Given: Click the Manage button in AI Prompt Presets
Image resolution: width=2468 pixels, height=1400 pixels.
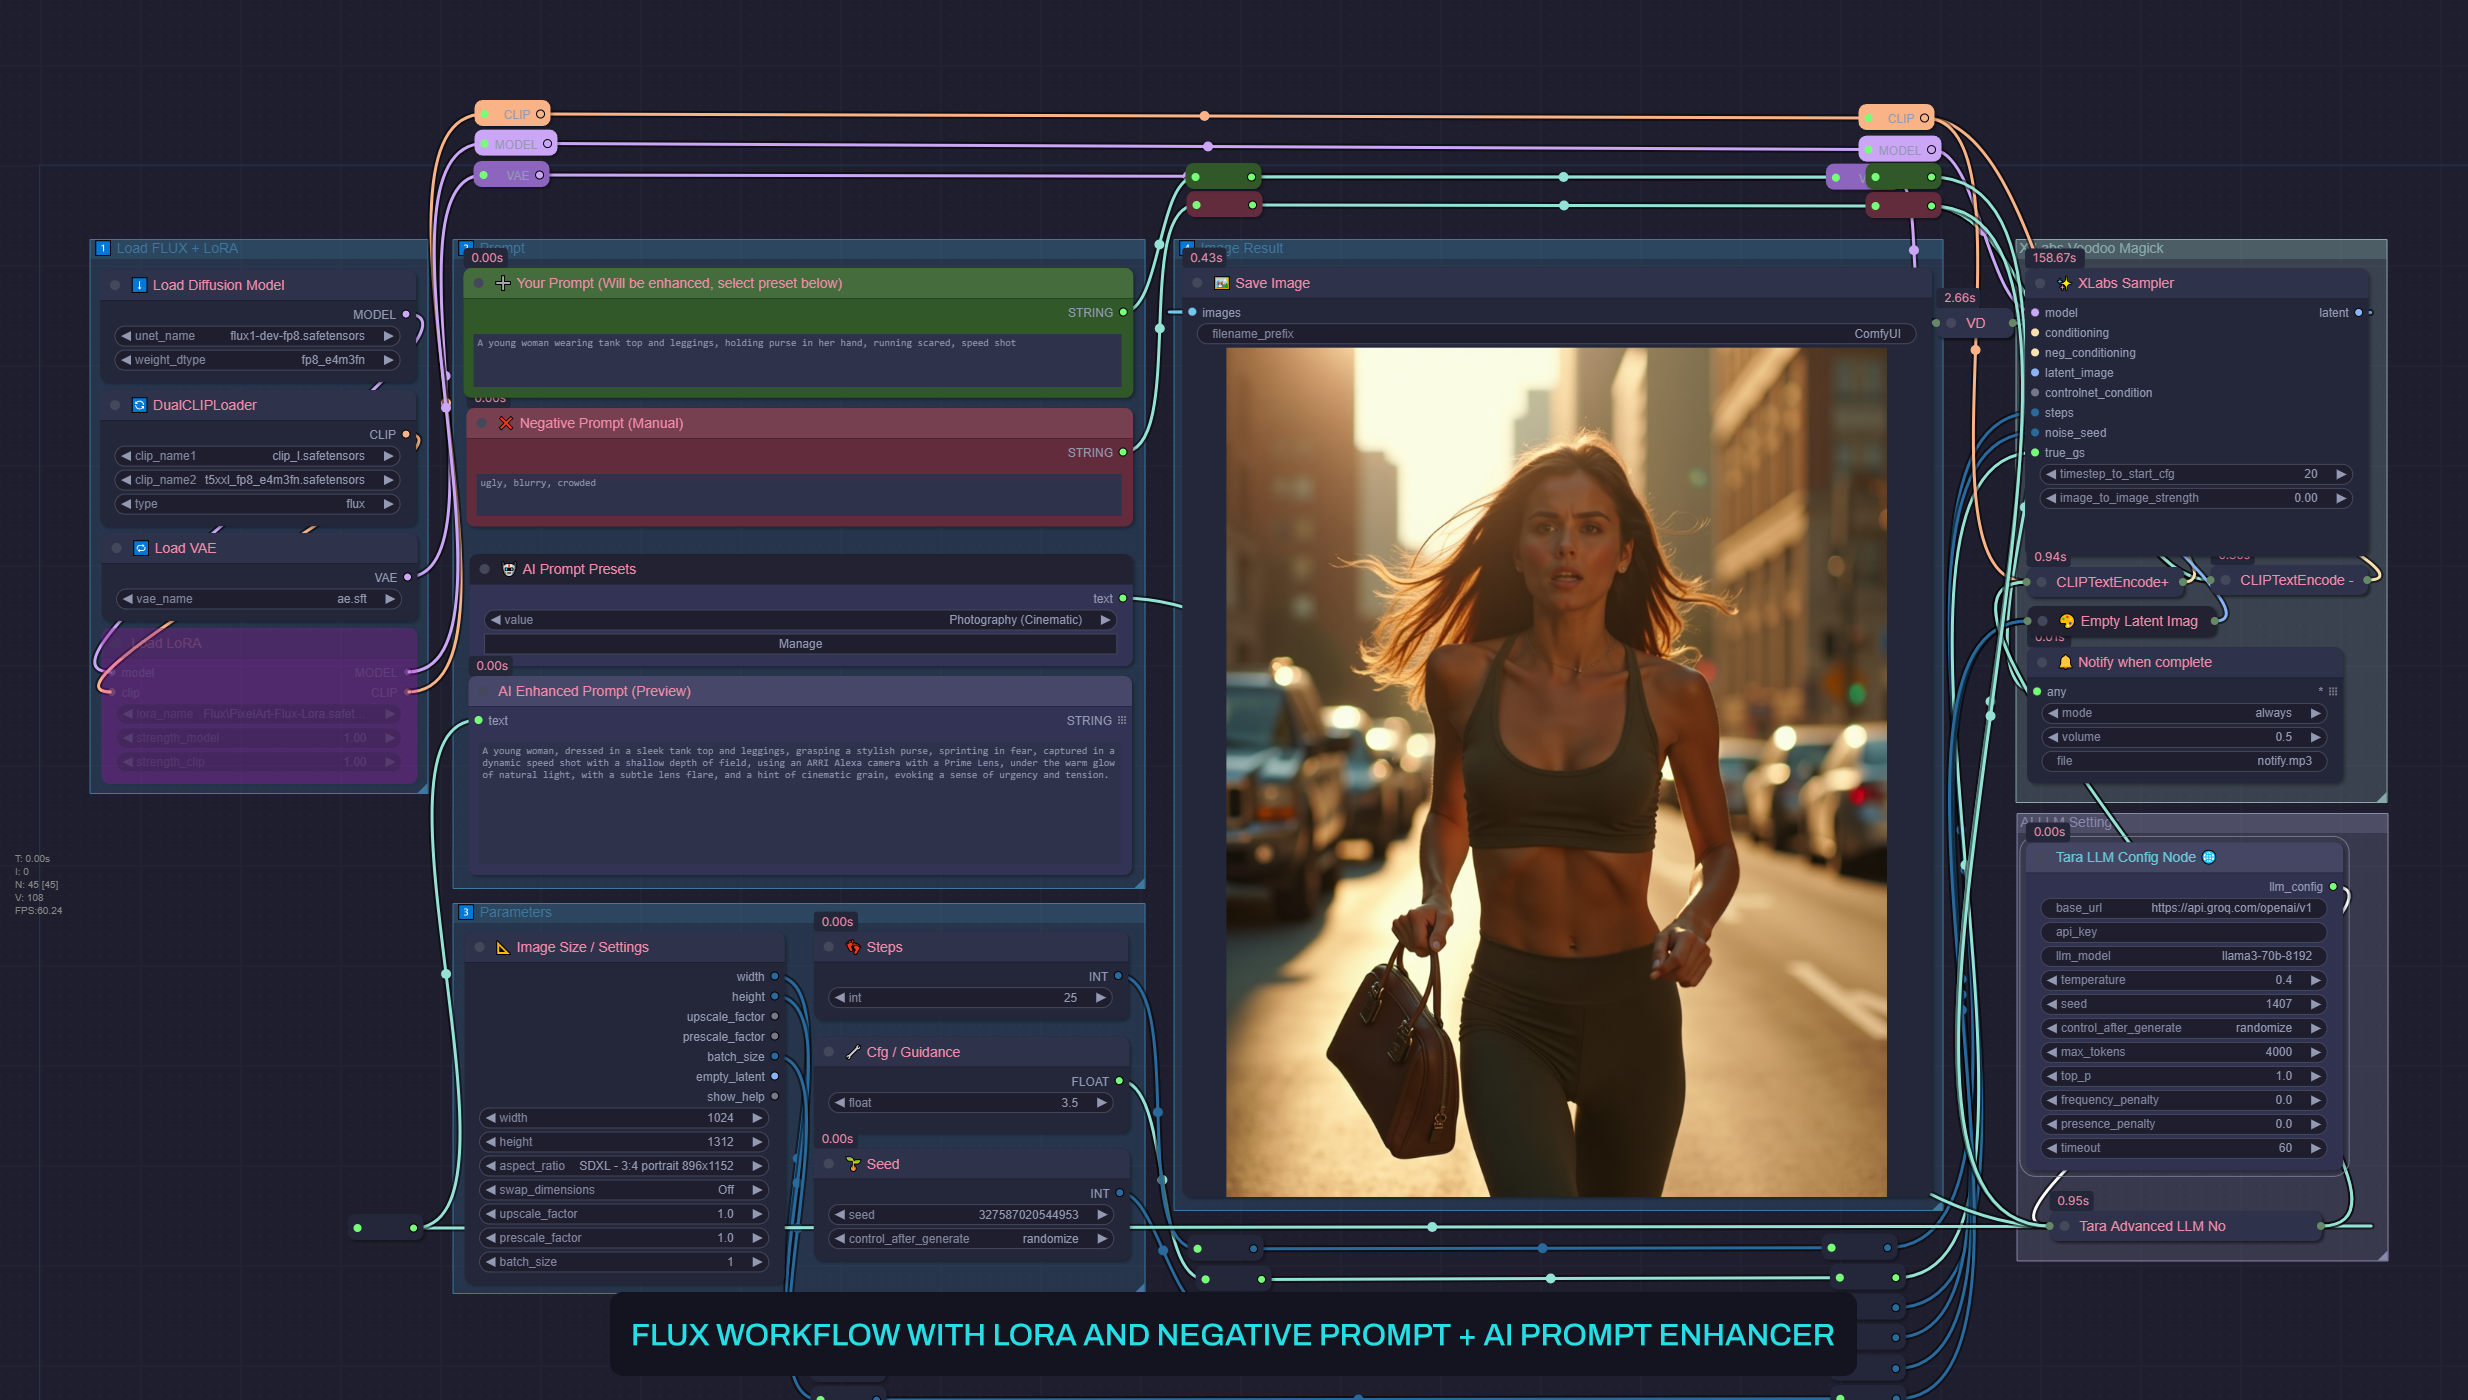Looking at the screenshot, I should (x=799, y=644).
